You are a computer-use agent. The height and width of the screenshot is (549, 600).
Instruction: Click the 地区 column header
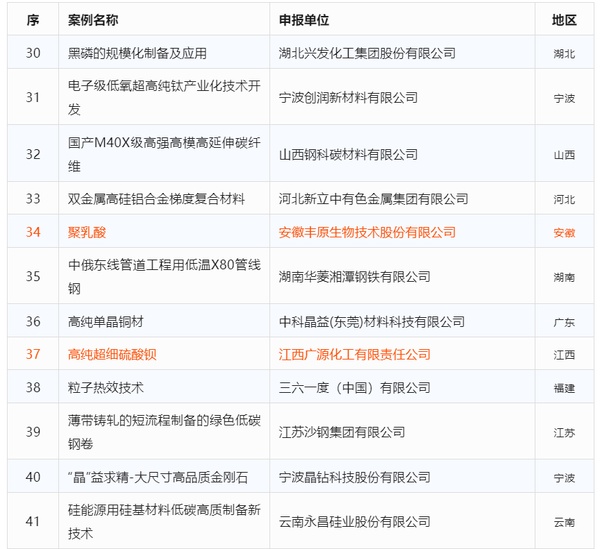(x=564, y=20)
